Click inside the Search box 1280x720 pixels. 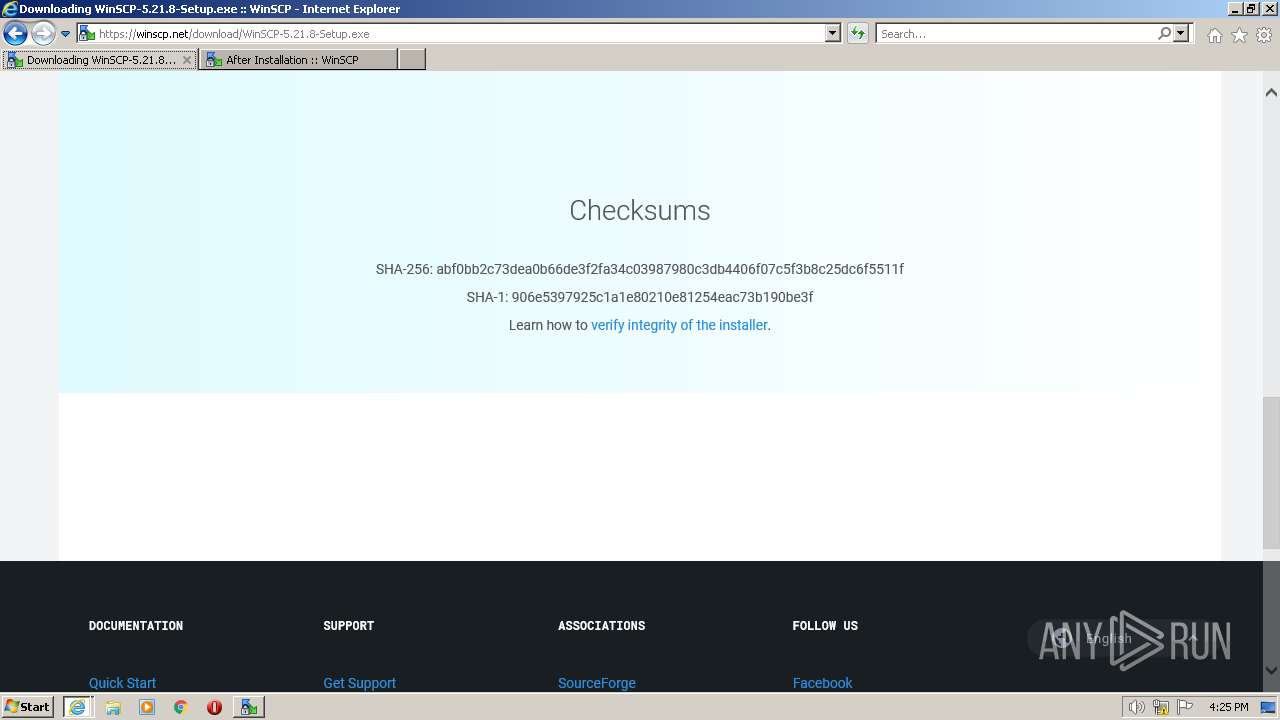pos(1015,34)
